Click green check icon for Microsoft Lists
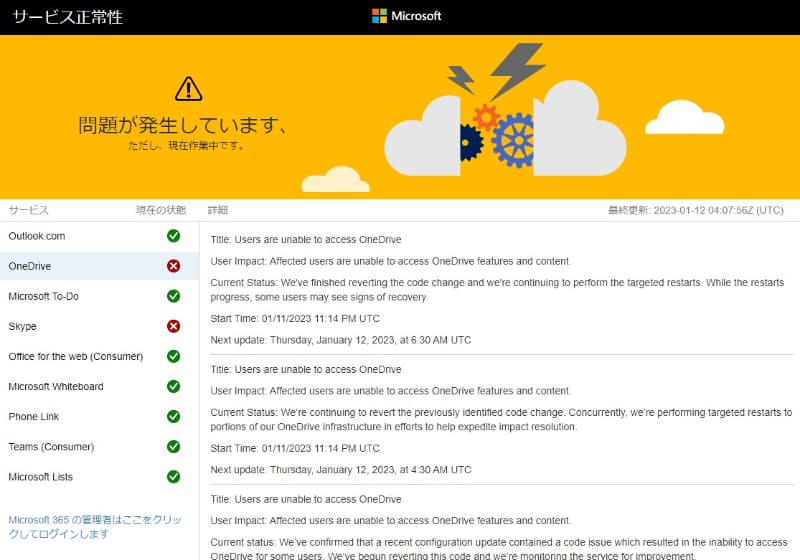800x560 pixels. click(x=173, y=476)
